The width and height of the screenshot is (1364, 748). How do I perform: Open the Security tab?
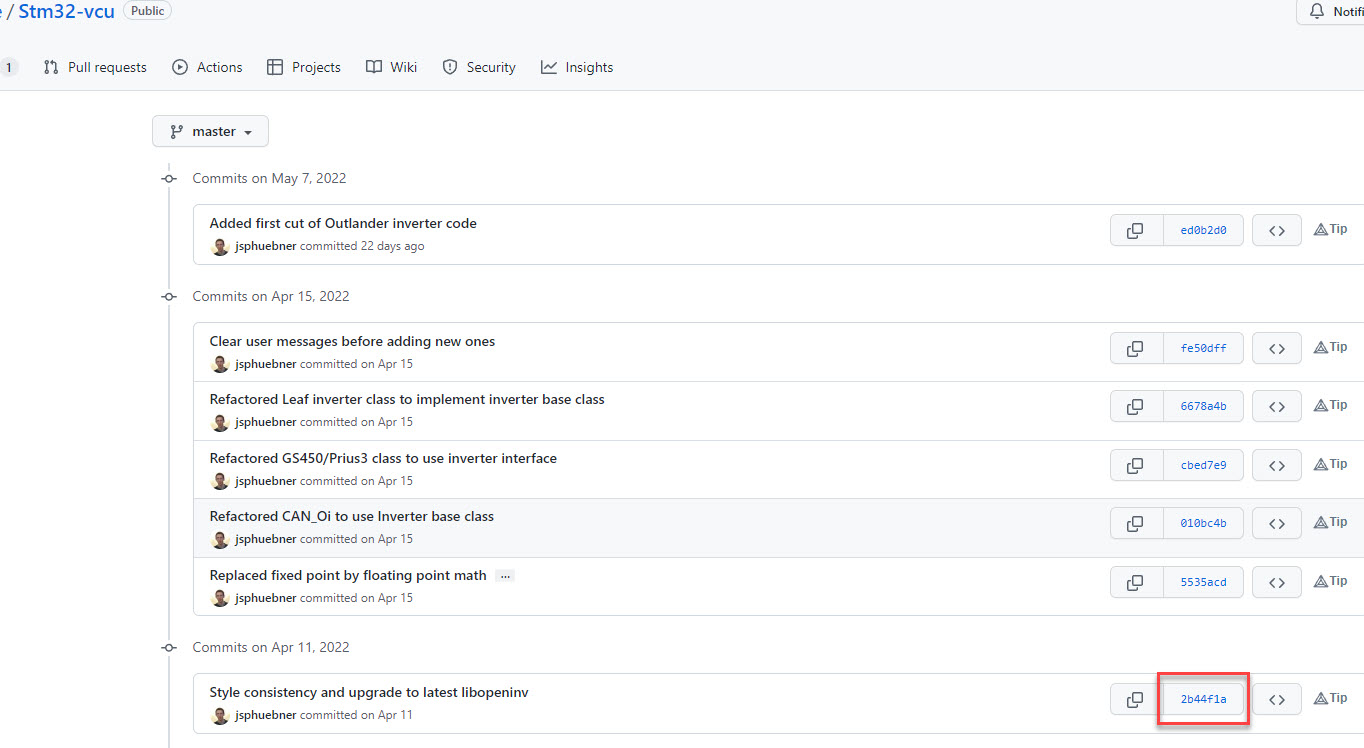479,67
